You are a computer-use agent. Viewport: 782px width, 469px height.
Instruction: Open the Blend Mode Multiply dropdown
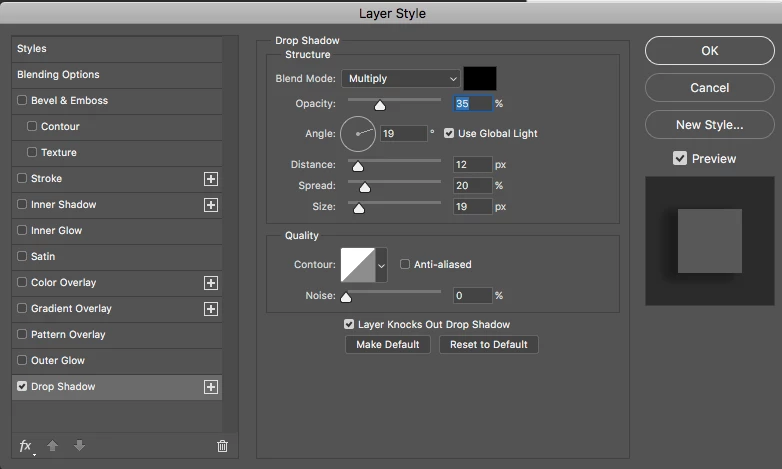point(400,78)
